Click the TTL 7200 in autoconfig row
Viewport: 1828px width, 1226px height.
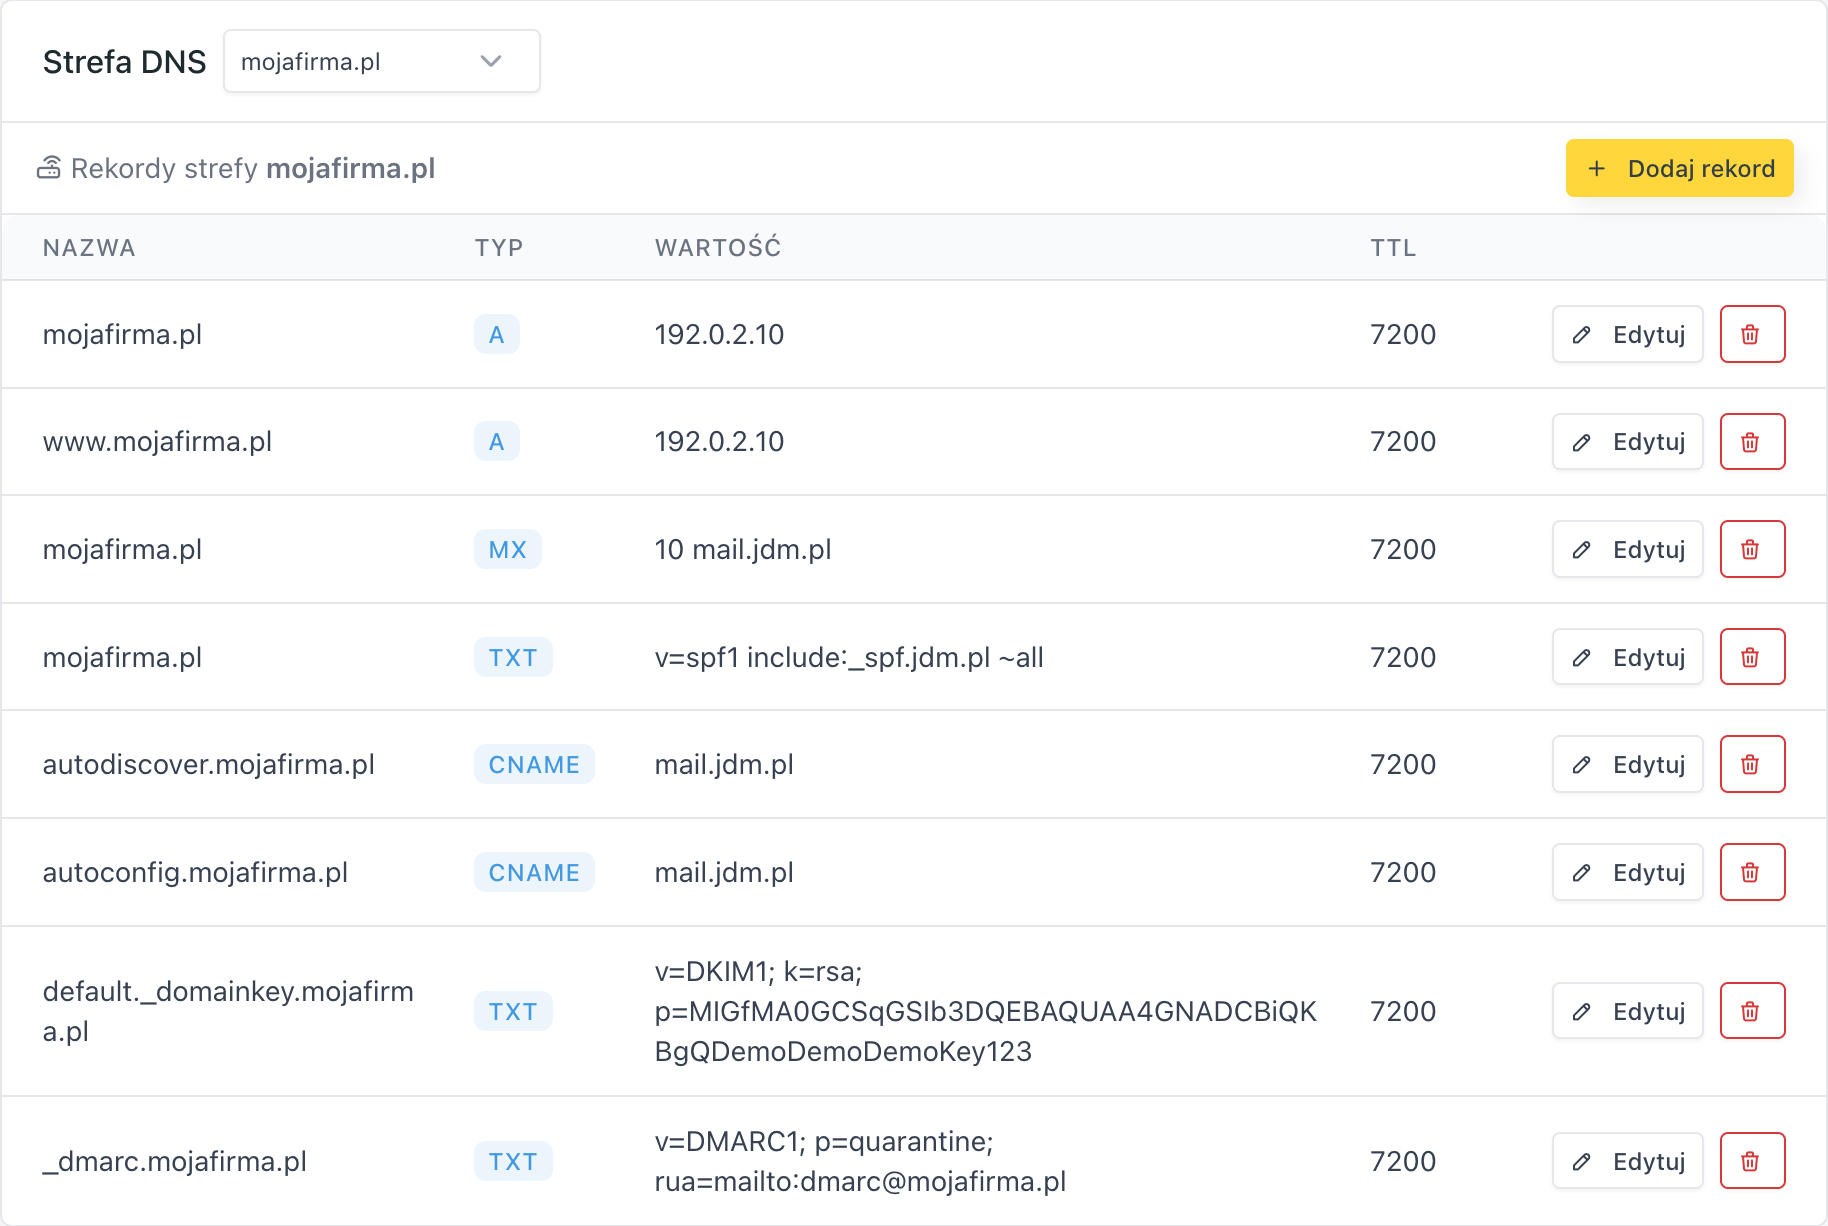[x=1403, y=872]
